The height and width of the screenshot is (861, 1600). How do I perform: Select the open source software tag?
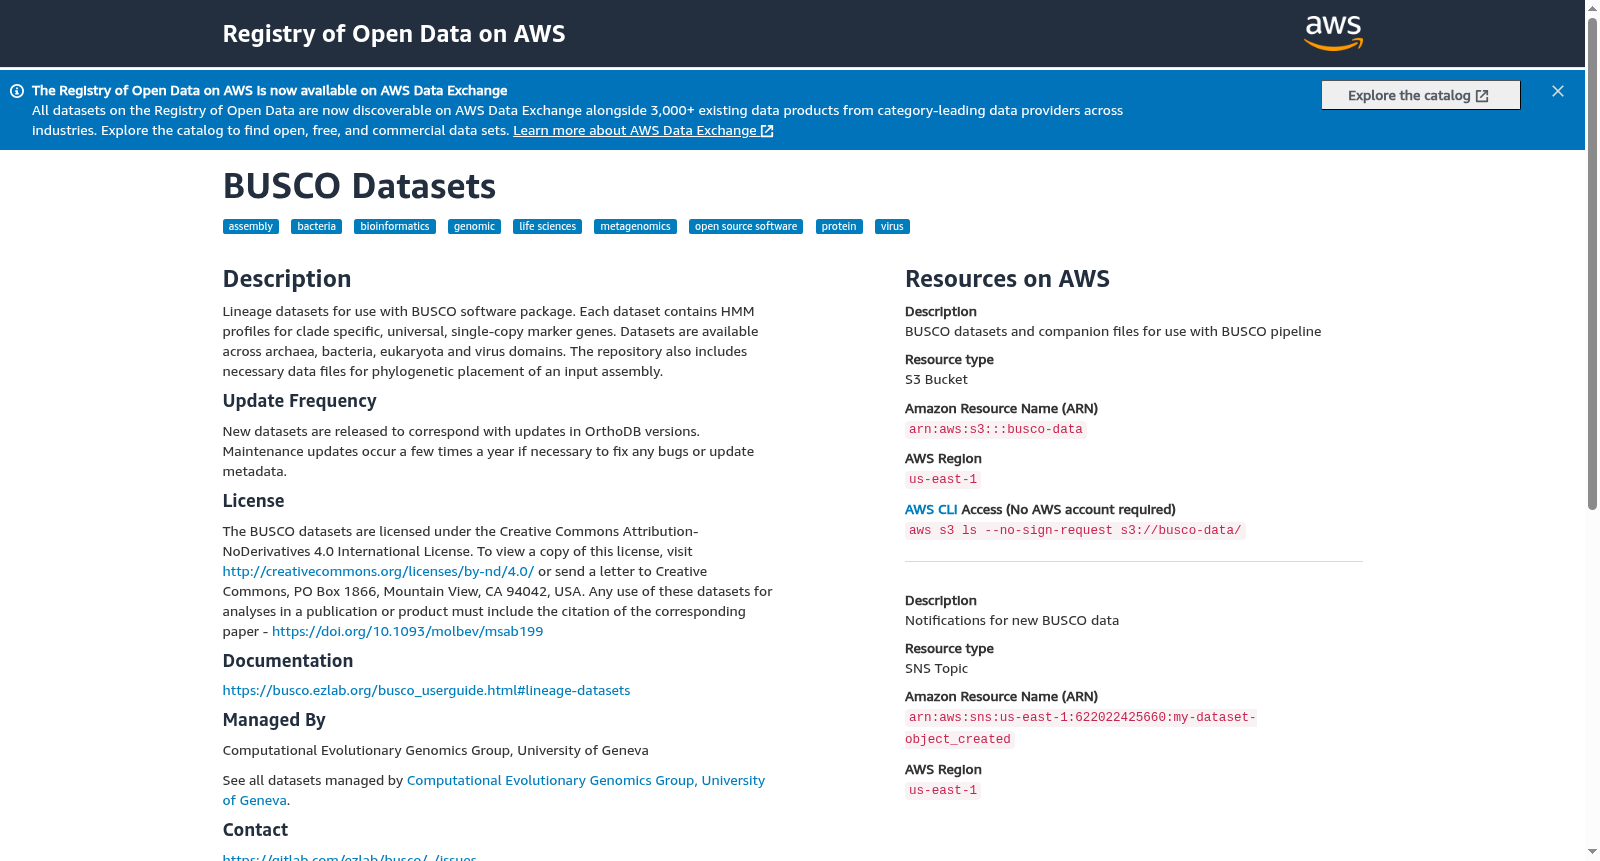click(746, 227)
